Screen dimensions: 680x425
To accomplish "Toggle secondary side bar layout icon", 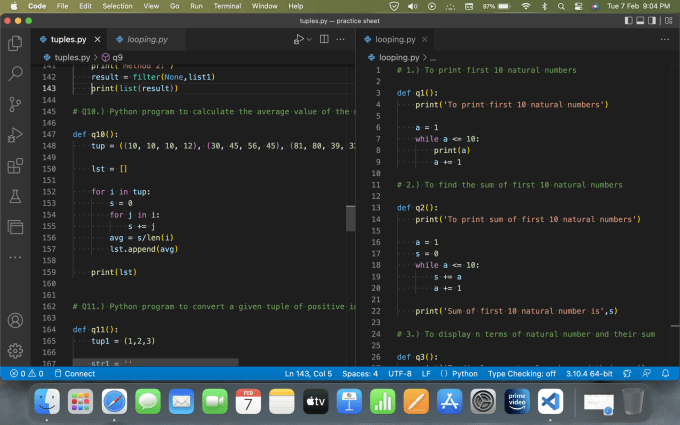I will point(652,20).
